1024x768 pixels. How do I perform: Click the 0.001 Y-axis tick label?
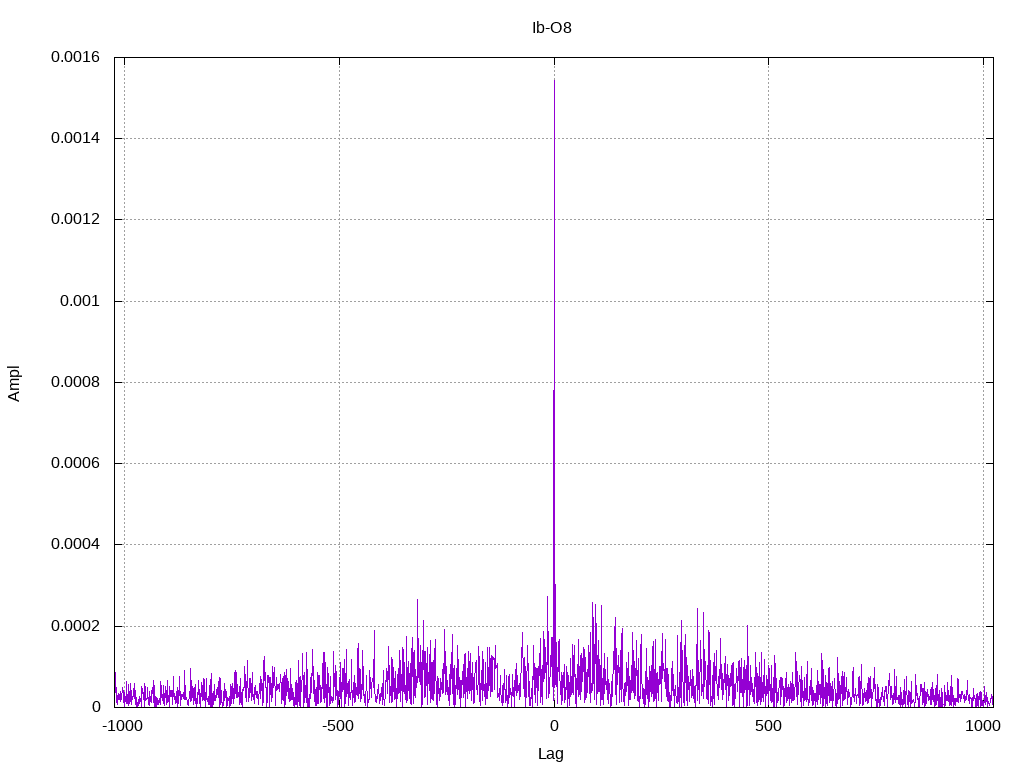pyautogui.click(x=80, y=301)
